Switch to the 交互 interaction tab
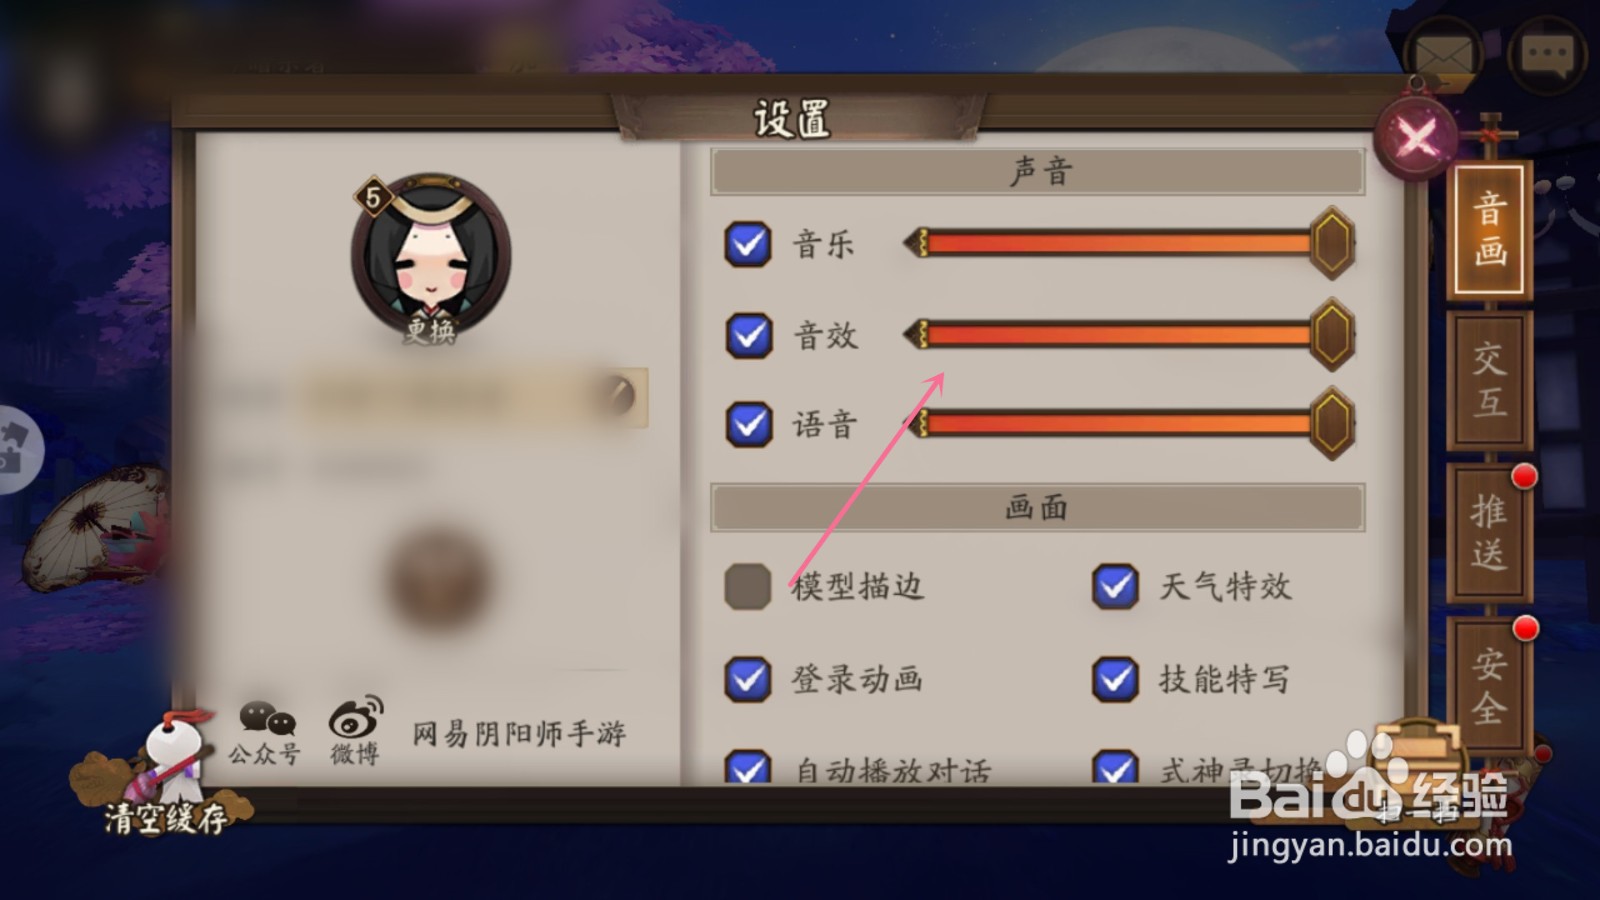 click(x=1489, y=380)
